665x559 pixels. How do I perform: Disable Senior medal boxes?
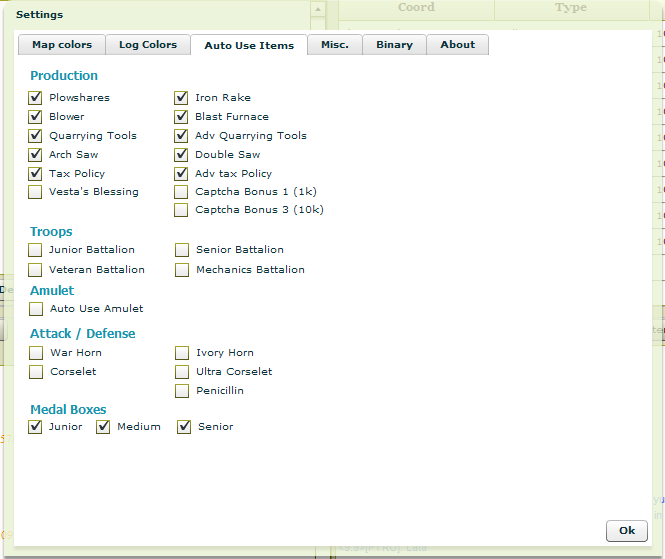coord(184,427)
